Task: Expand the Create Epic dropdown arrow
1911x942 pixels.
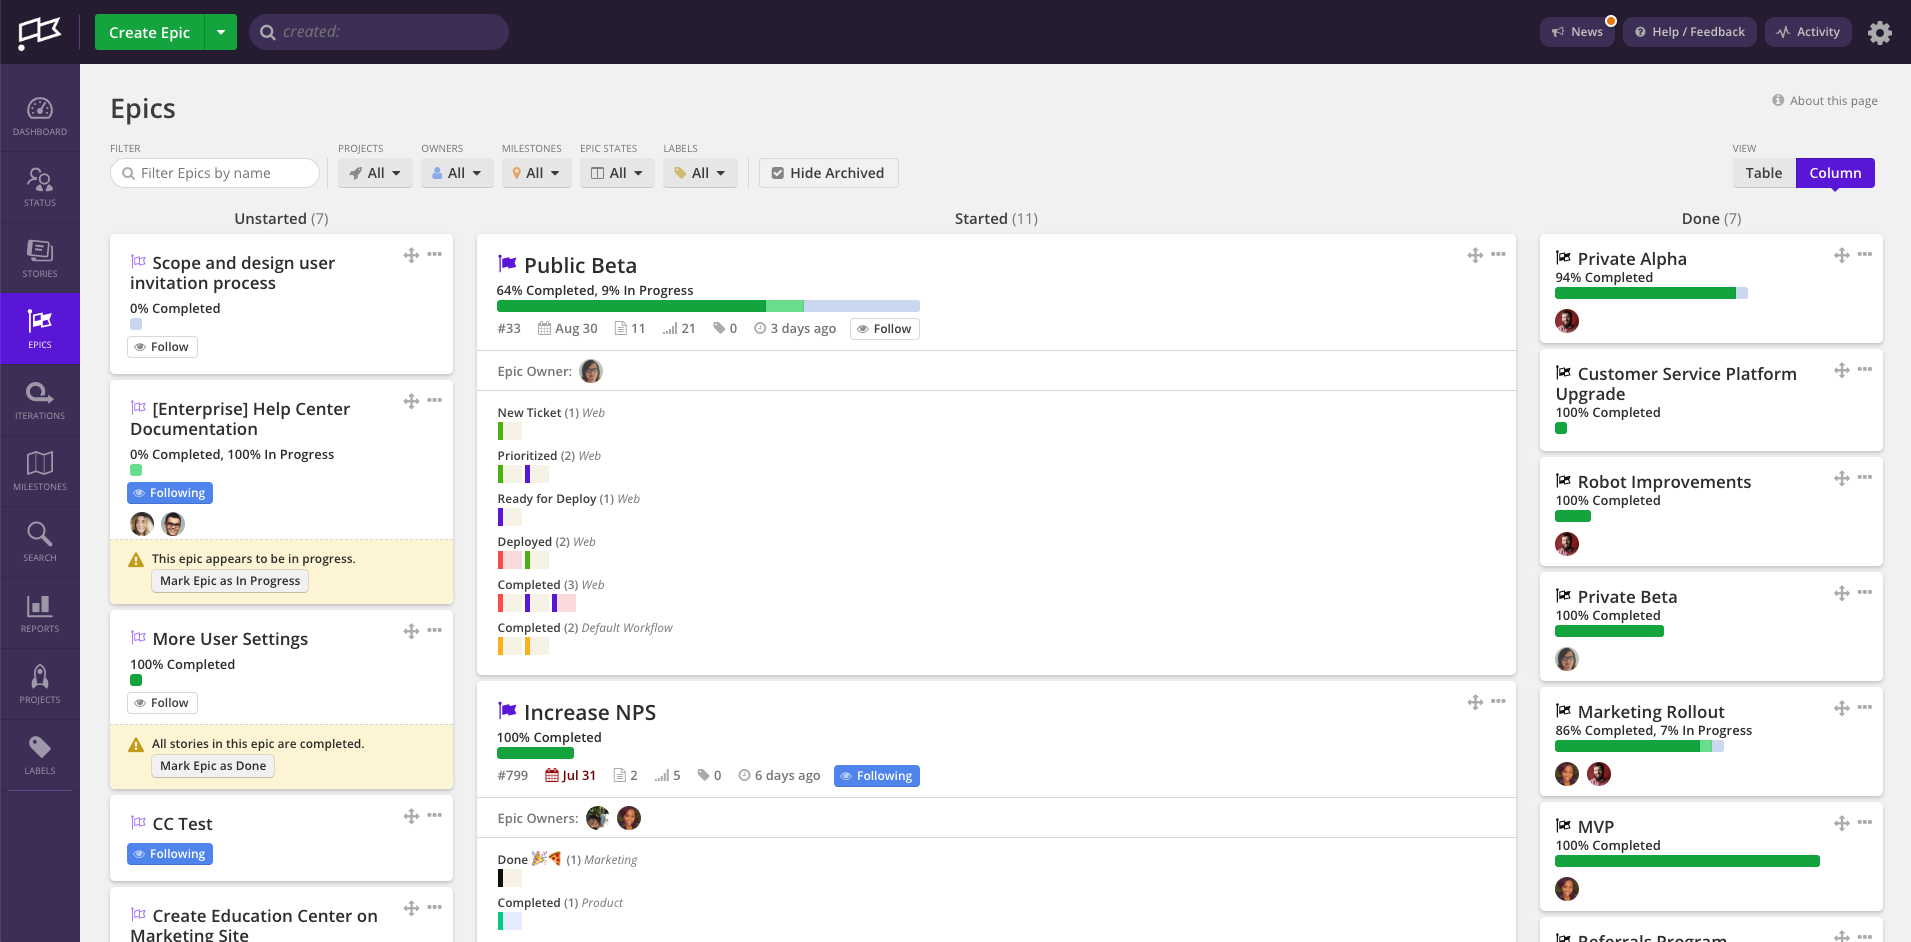Action: (221, 32)
